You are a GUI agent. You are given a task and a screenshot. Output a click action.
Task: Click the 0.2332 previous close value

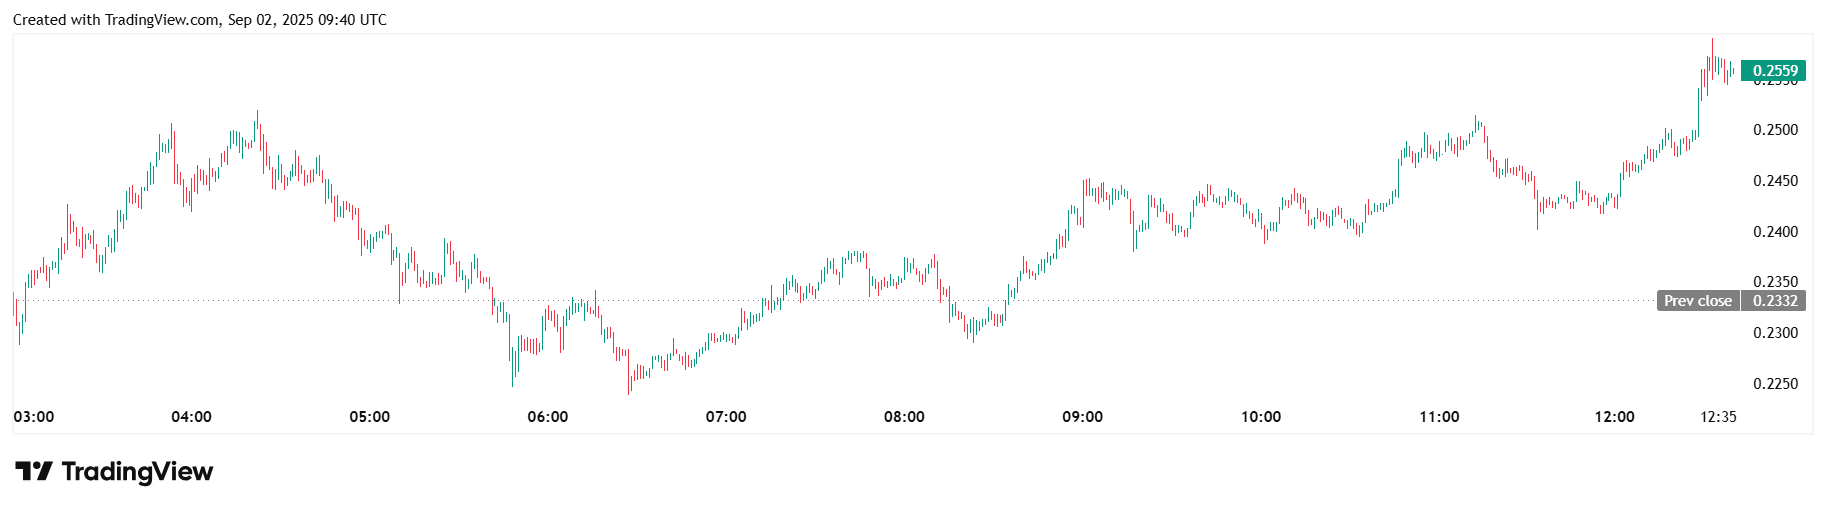pos(1774,301)
